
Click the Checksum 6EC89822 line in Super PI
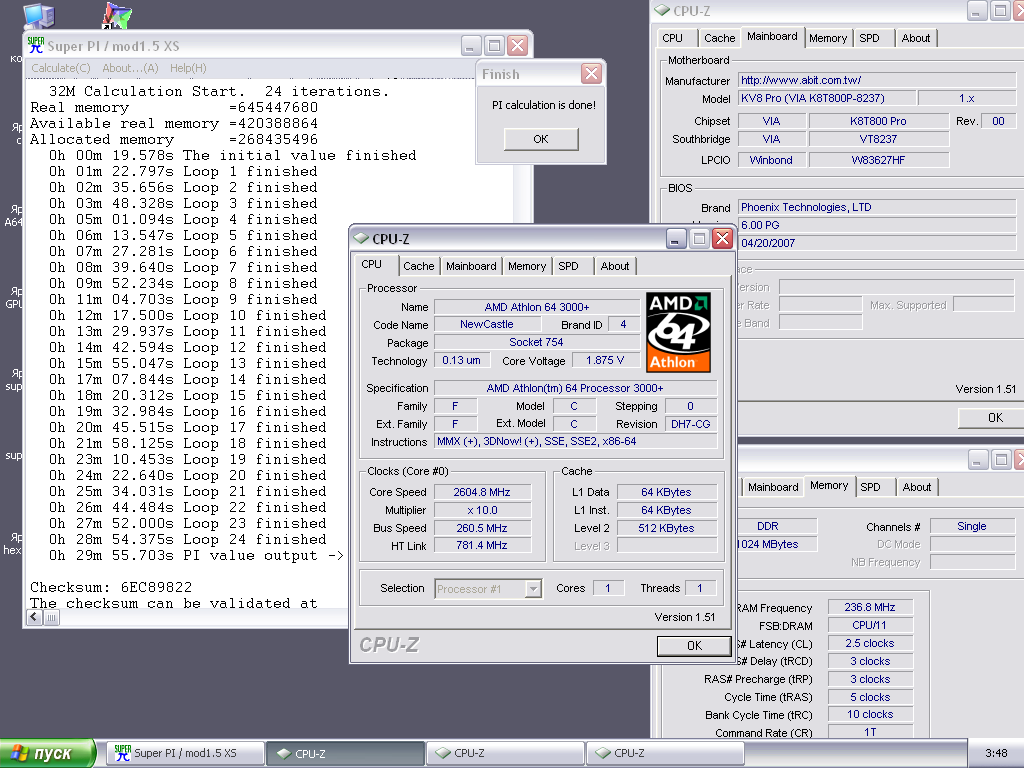[111, 587]
